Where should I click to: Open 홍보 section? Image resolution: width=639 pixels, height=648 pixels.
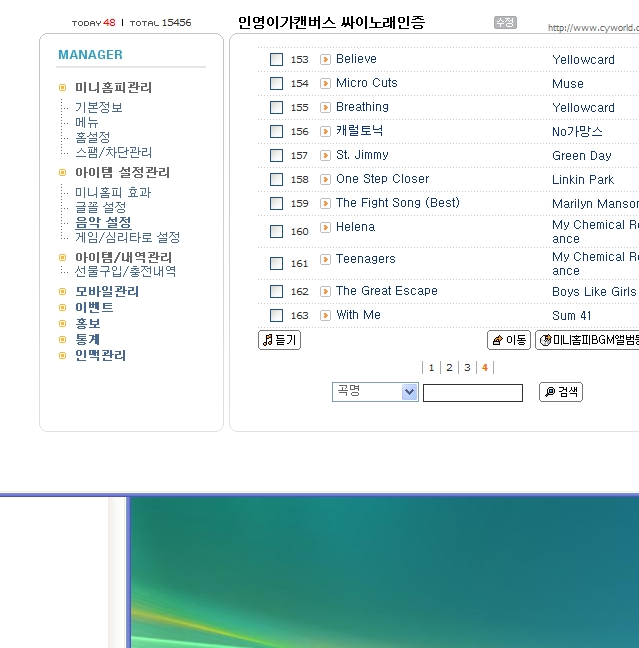pyautogui.click(x=88, y=323)
